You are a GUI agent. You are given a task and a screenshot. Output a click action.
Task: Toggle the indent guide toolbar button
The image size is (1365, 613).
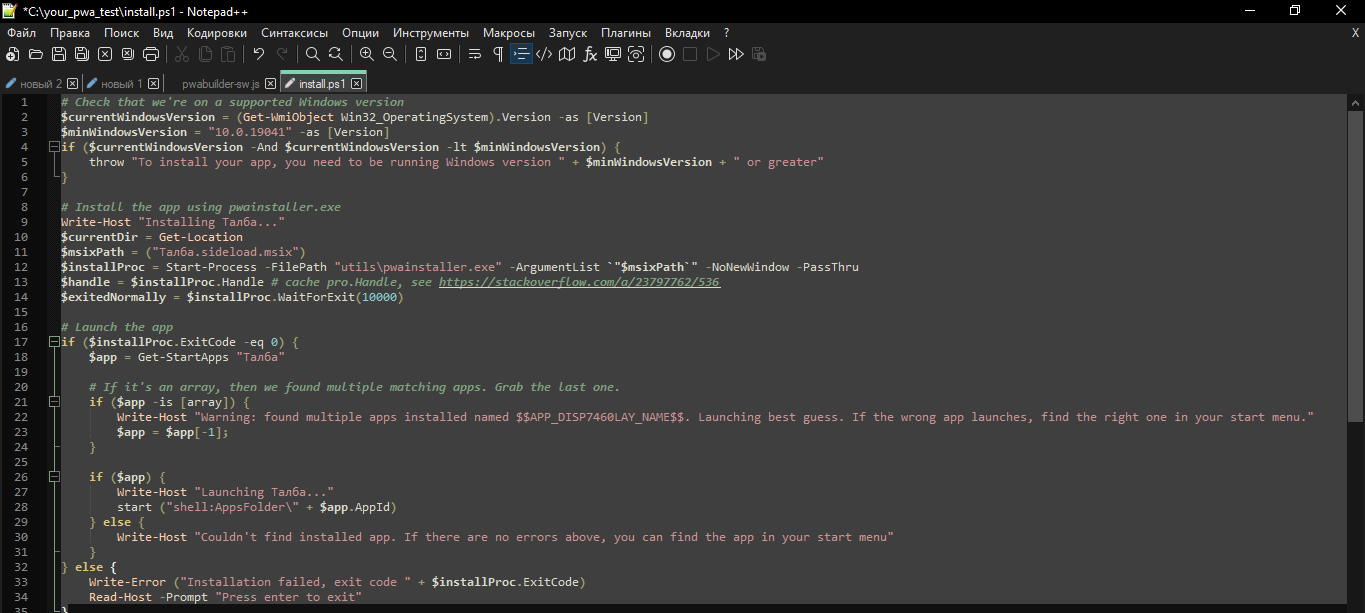click(521, 54)
